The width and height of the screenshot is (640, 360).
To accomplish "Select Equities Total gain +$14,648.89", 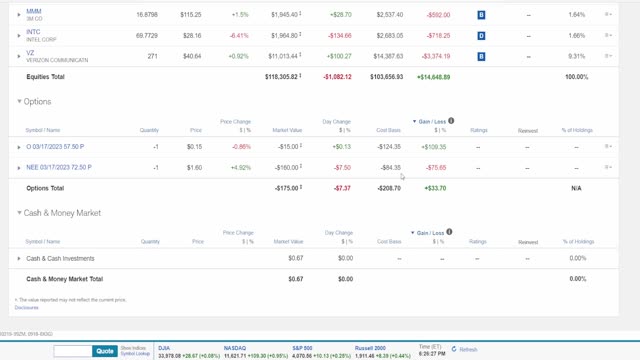I will click(433, 77).
